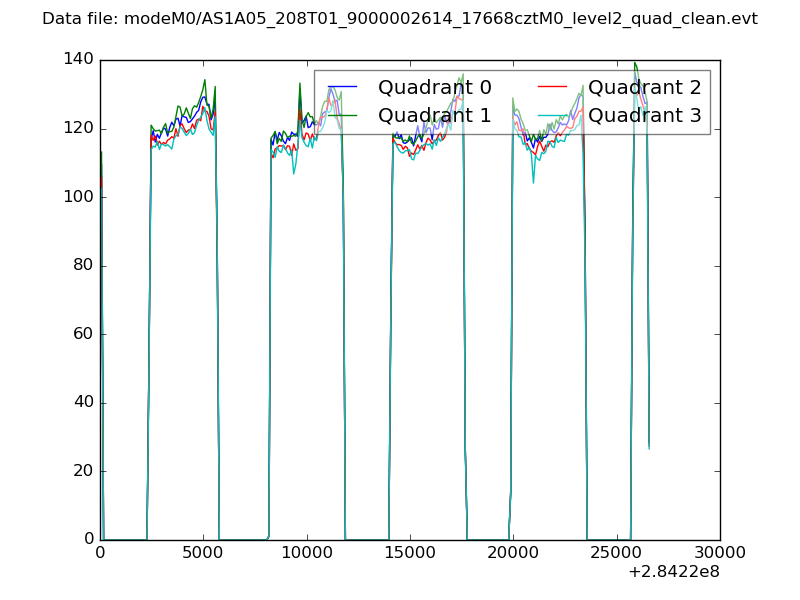Select the blue Quadrant 0 legend line
The image size is (800, 600).
[342, 88]
